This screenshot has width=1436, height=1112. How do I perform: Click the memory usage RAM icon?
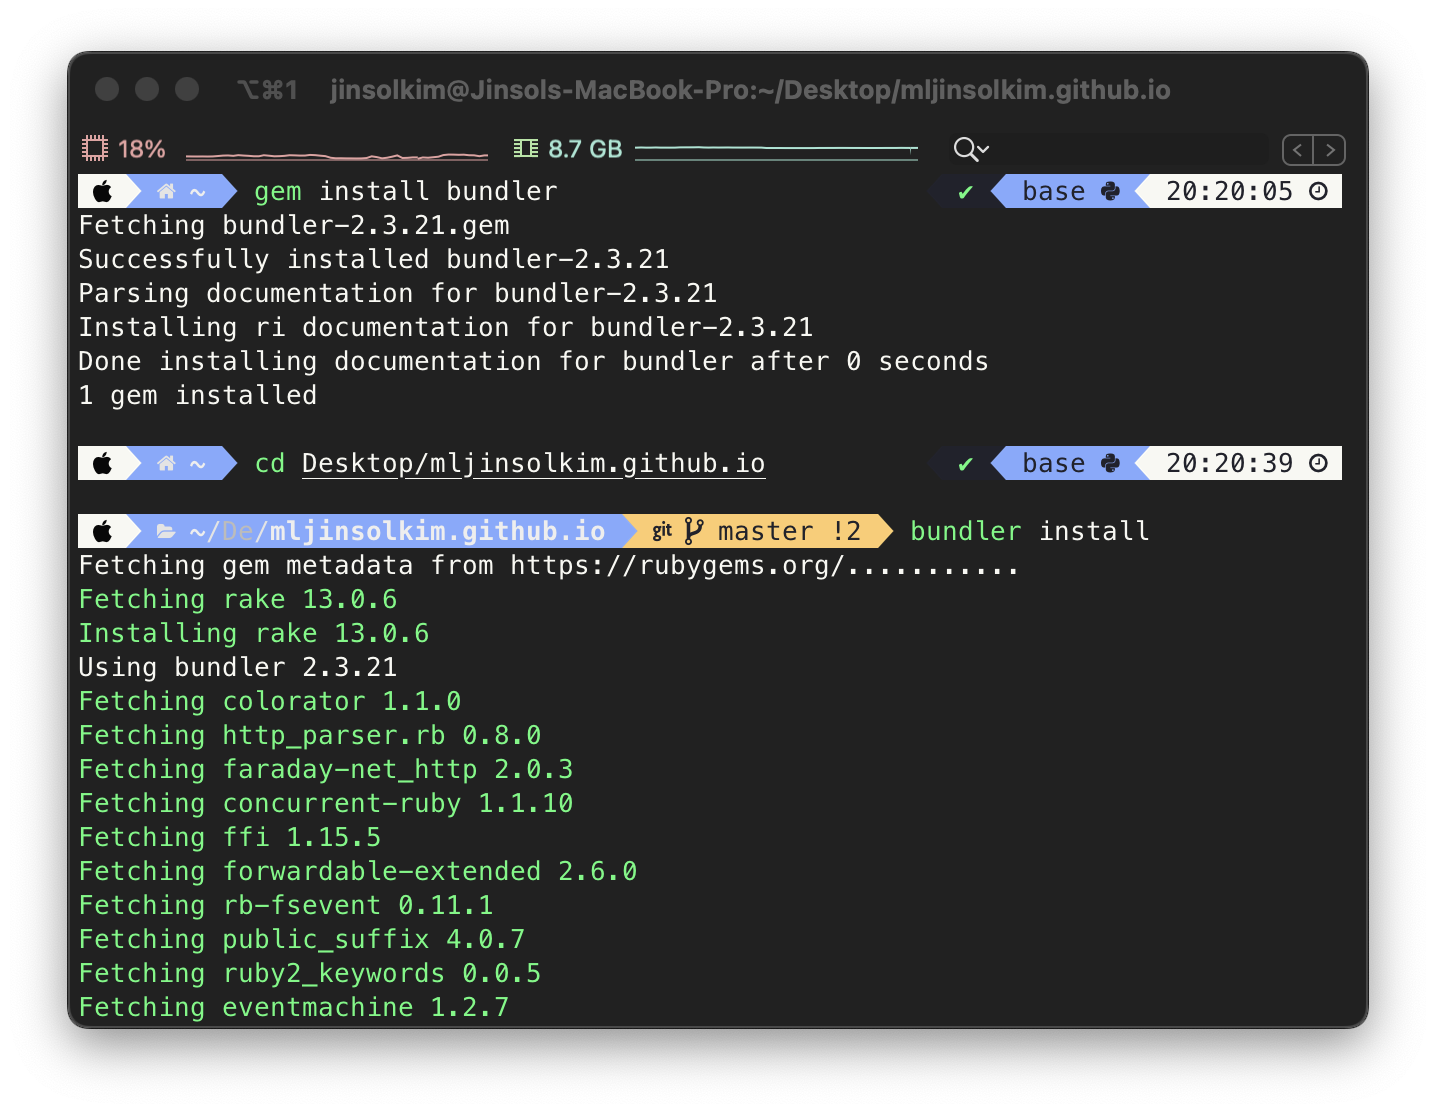click(x=525, y=149)
